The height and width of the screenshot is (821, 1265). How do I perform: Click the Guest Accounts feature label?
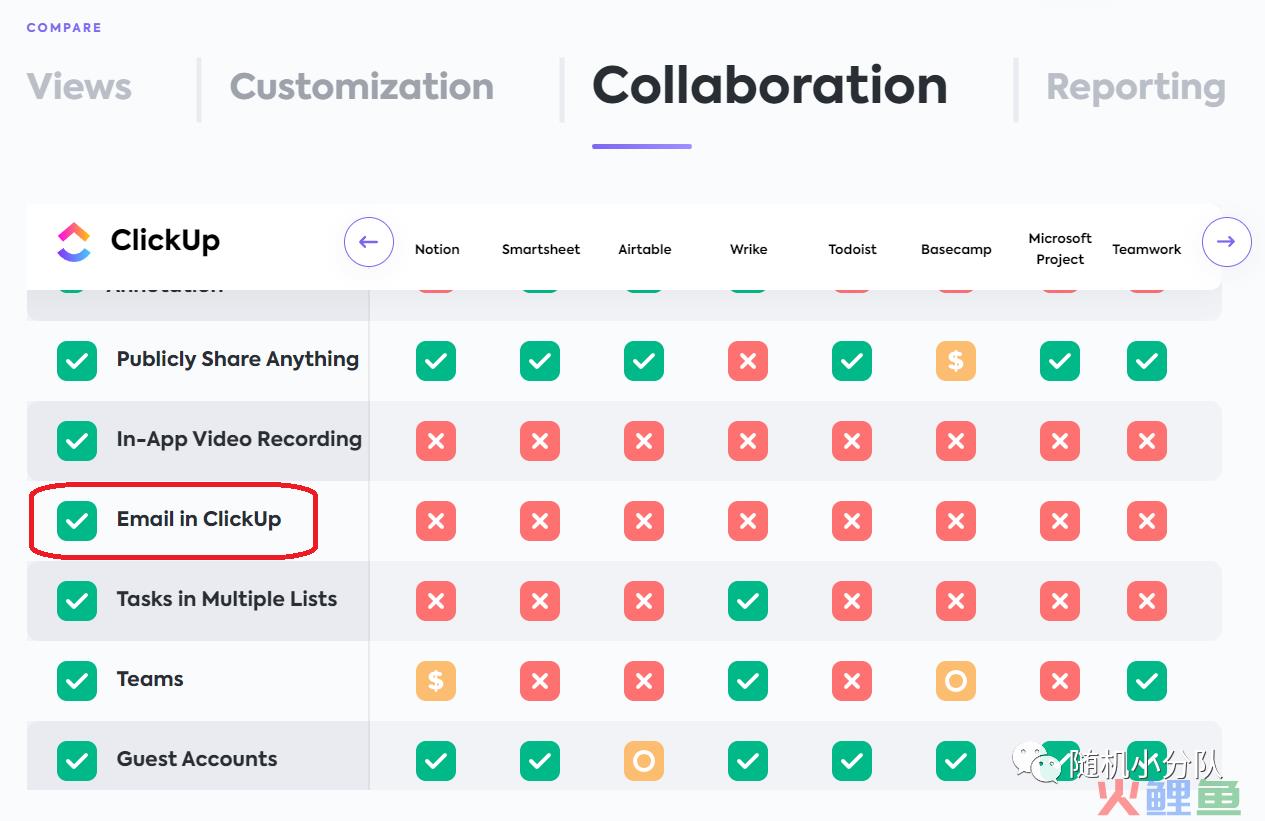pos(197,759)
